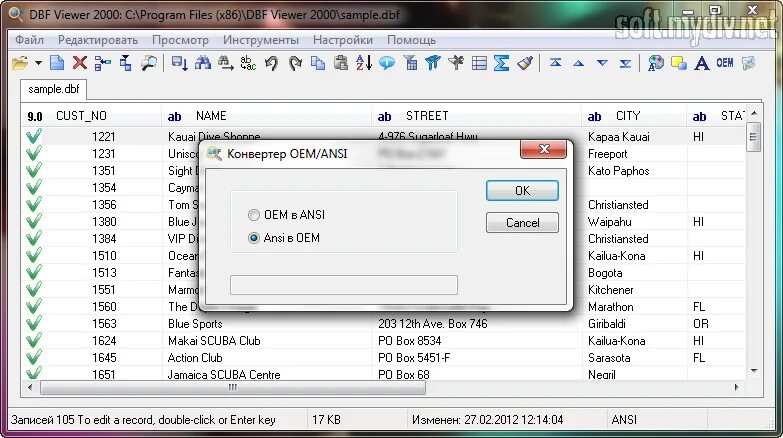Image resolution: width=783 pixels, height=438 pixels.
Task: Close the Конвертер OEM/ANSI dialog
Action: pyautogui.click(x=544, y=149)
